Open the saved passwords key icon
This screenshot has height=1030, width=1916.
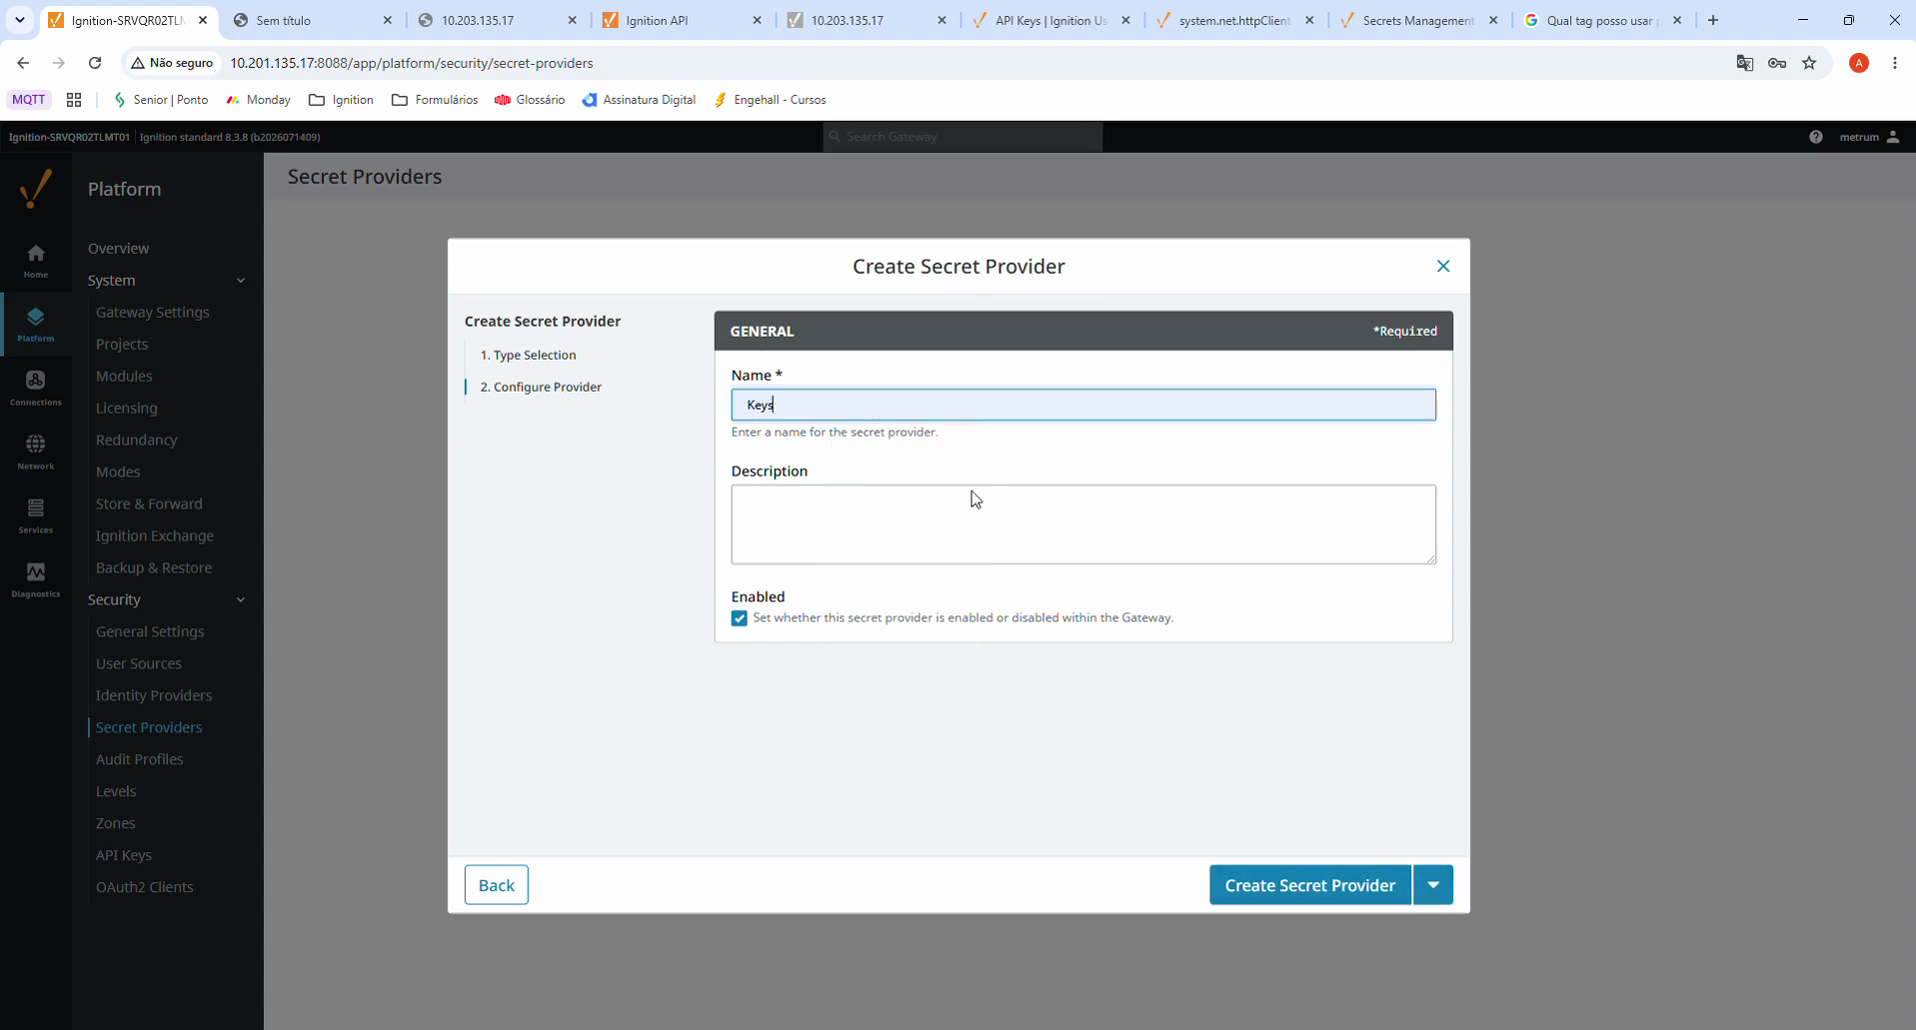pos(1777,63)
